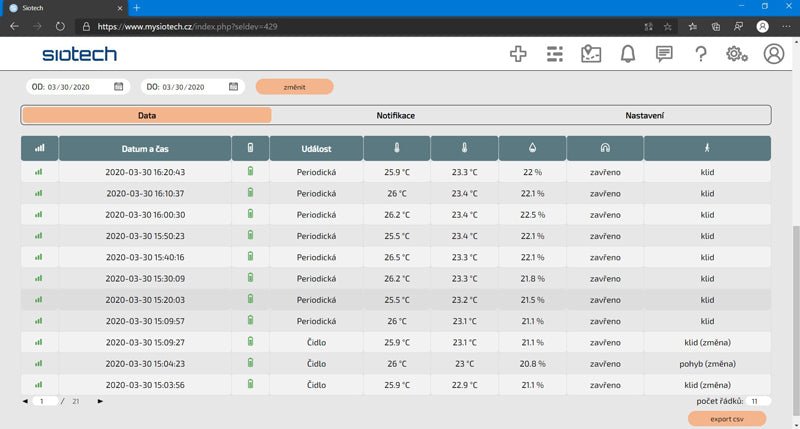Click humidity droplet column header
Image resolution: width=800 pixels, height=429 pixels.
coord(532,148)
